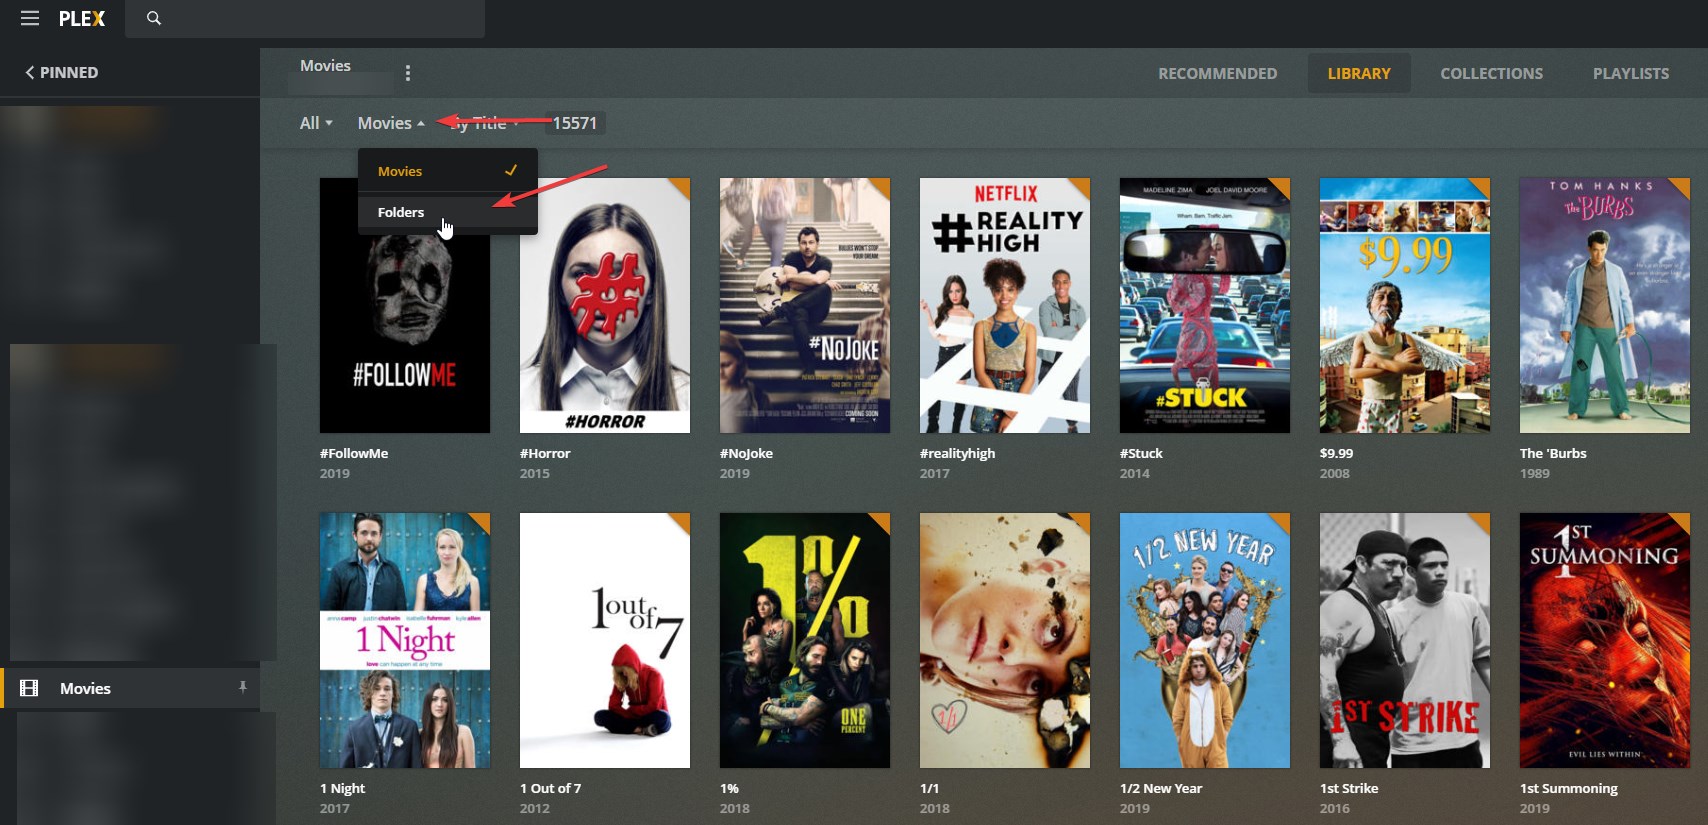Open the #realityhigh movie poster

point(1005,305)
